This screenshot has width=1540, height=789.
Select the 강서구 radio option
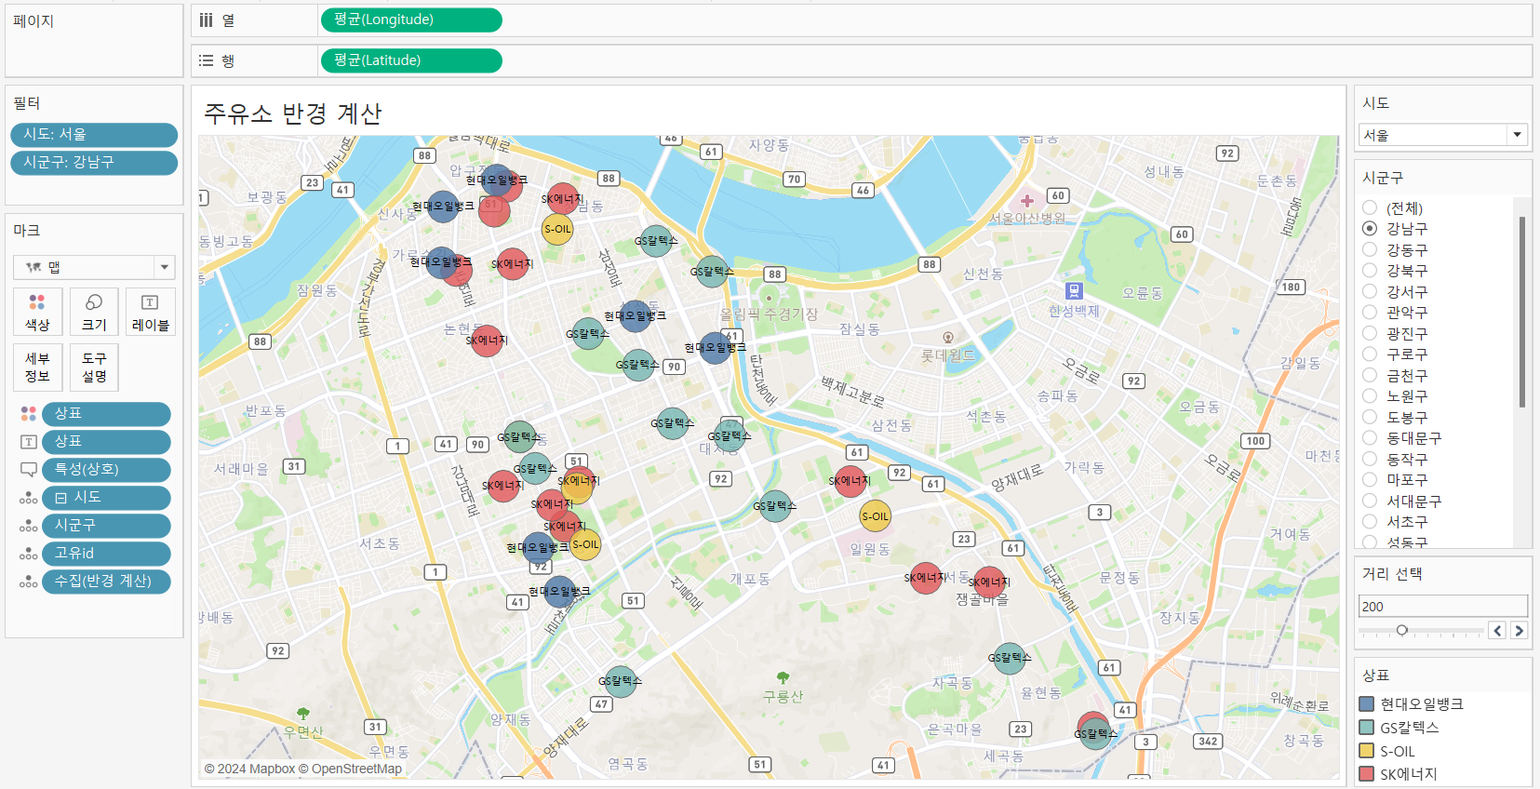[1370, 292]
